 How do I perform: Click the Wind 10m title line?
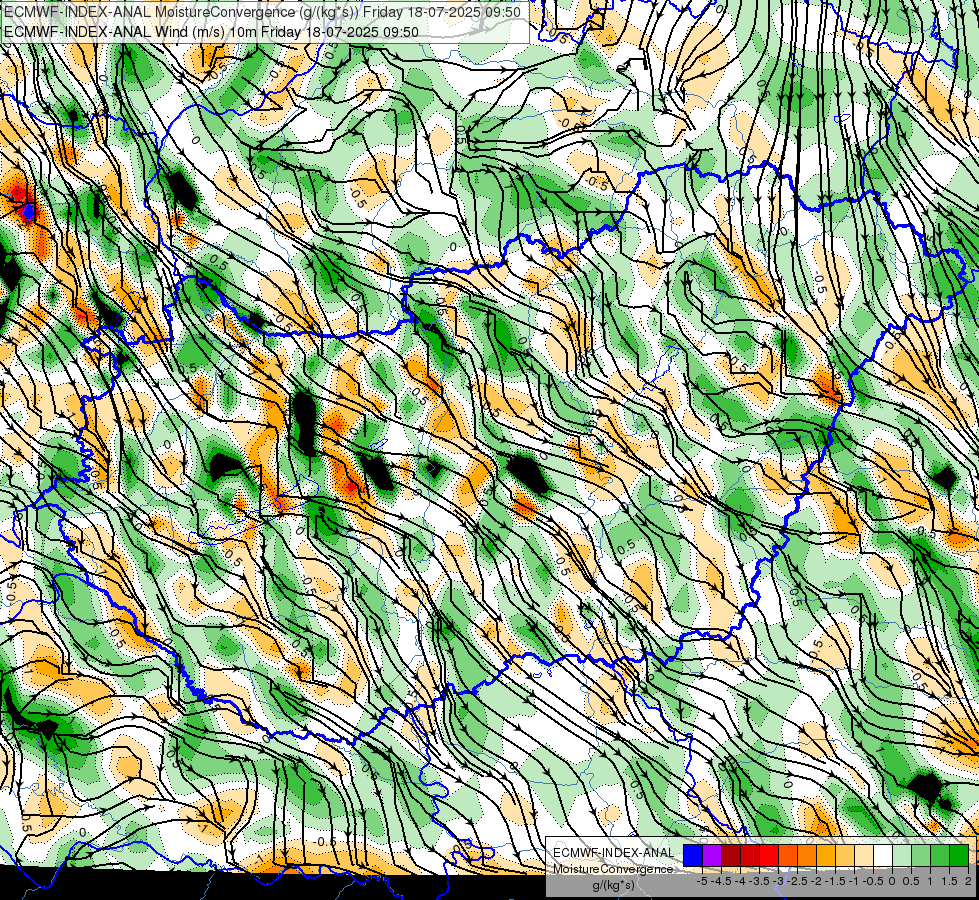pyautogui.click(x=211, y=31)
